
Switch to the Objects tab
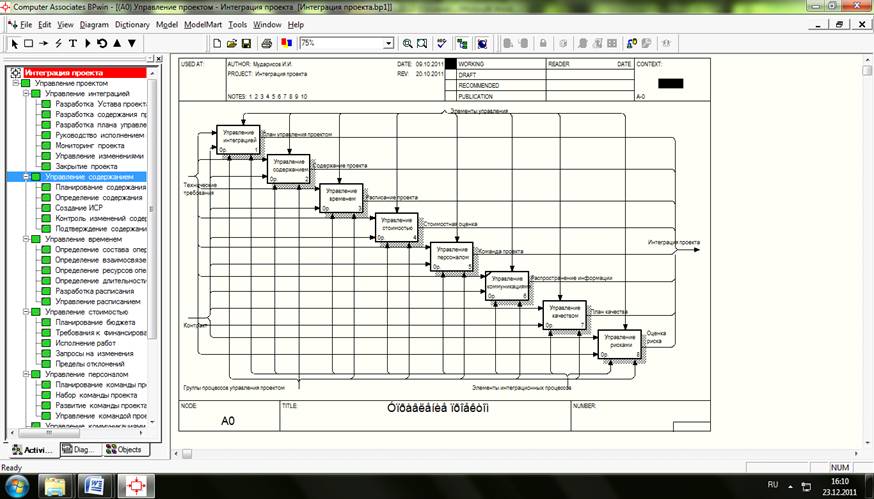pos(124,450)
